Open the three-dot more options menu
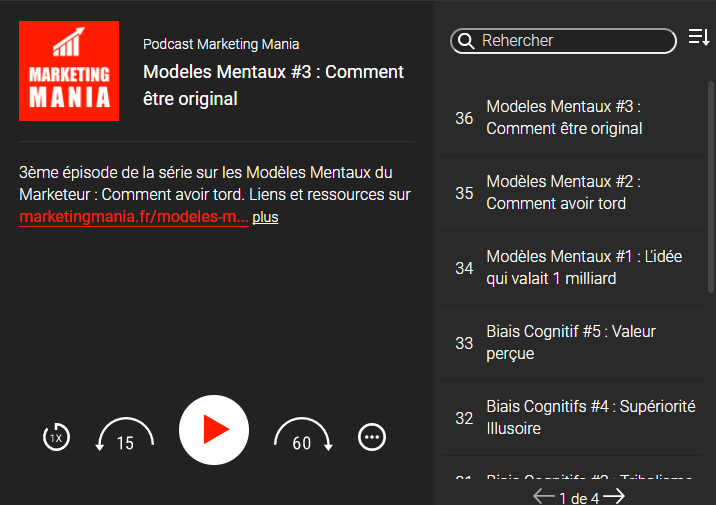Viewport: 716px width, 505px height. [372, 437]
